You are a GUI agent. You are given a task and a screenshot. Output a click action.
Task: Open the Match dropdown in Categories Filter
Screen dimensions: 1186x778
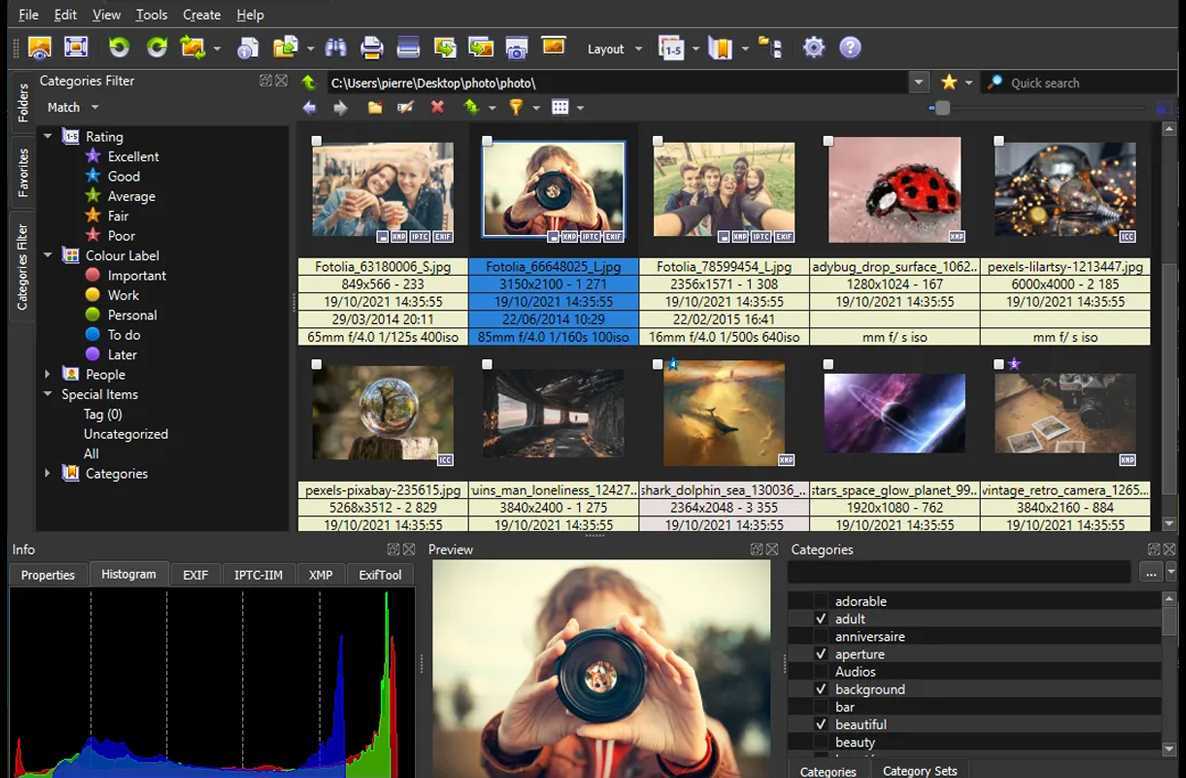coord(73,107)
